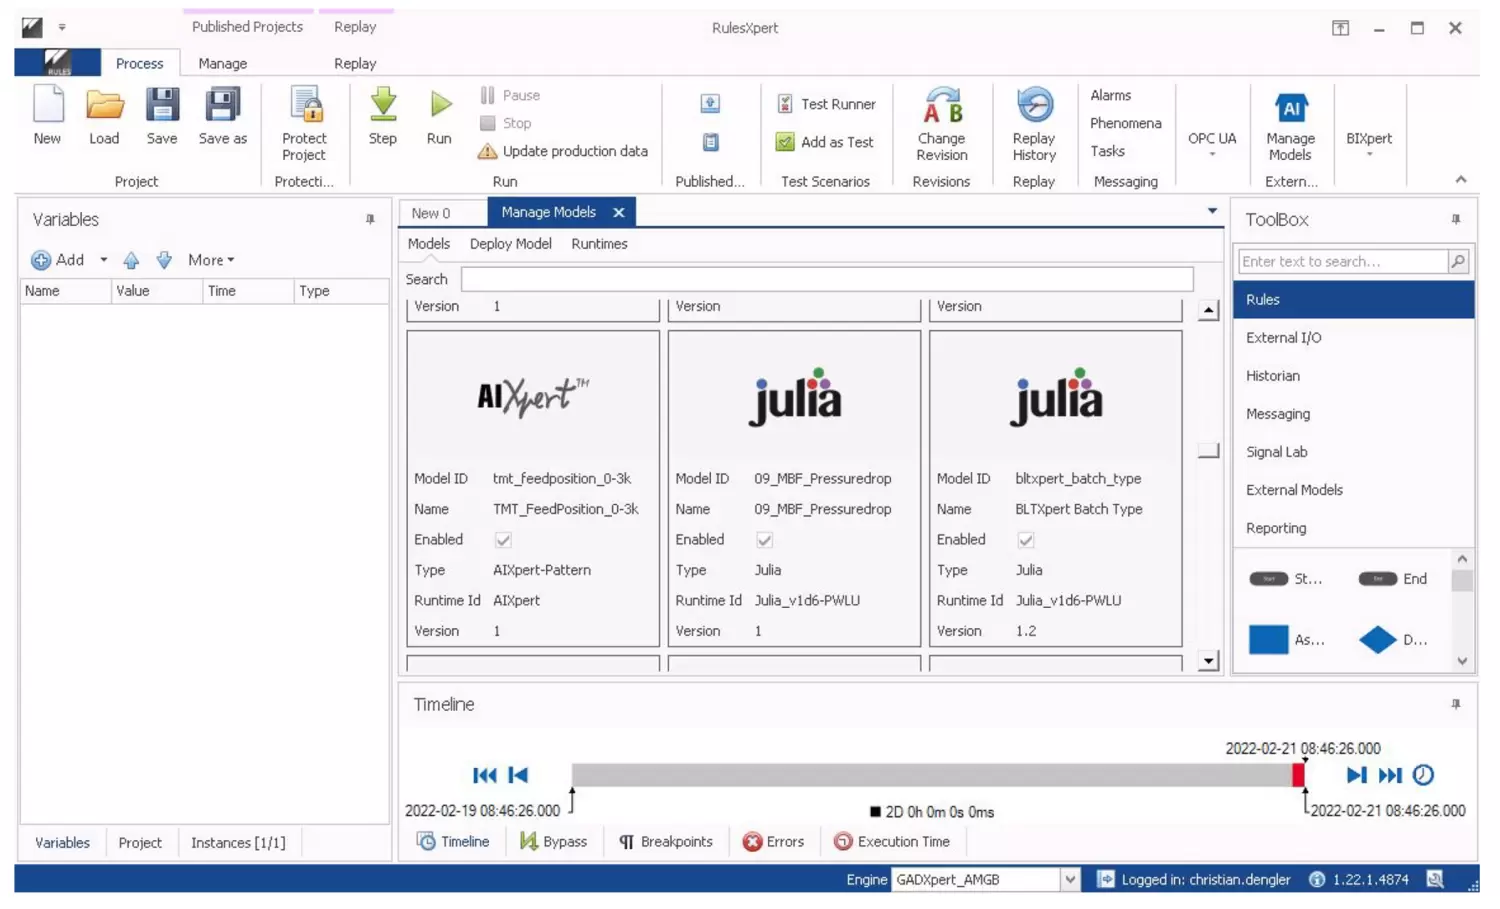This screenshot has width=1500, height=909.
Task: Click the model Search input field
Action: point(827,279)
